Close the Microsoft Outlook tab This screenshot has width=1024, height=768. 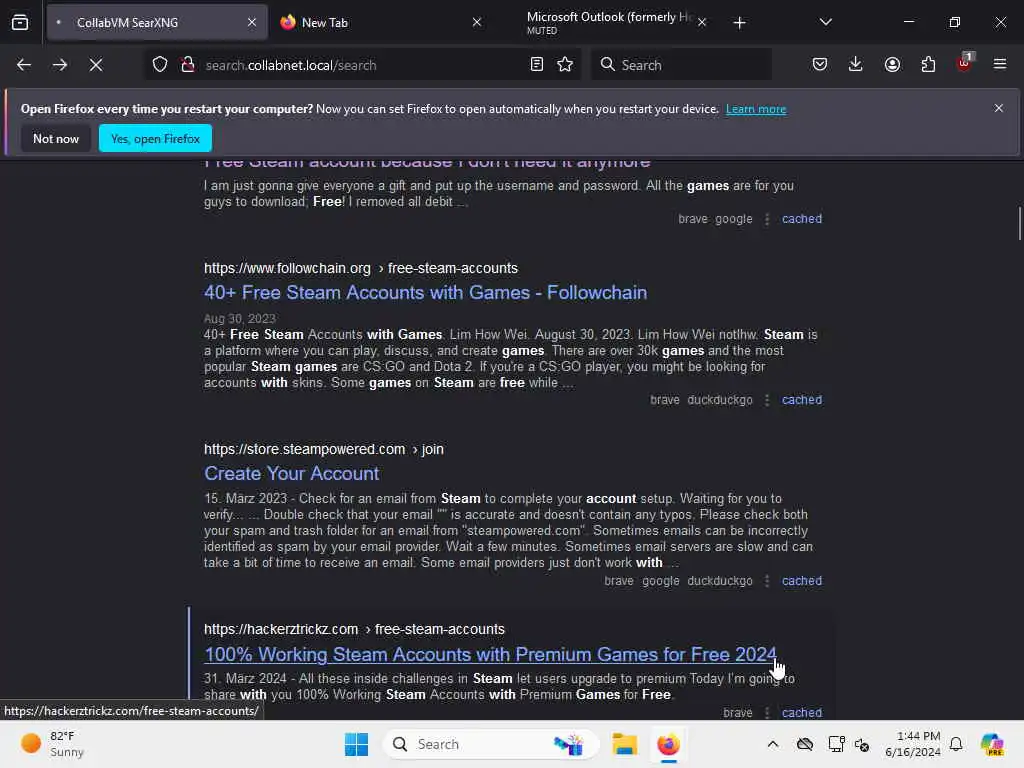click(701, 22)
